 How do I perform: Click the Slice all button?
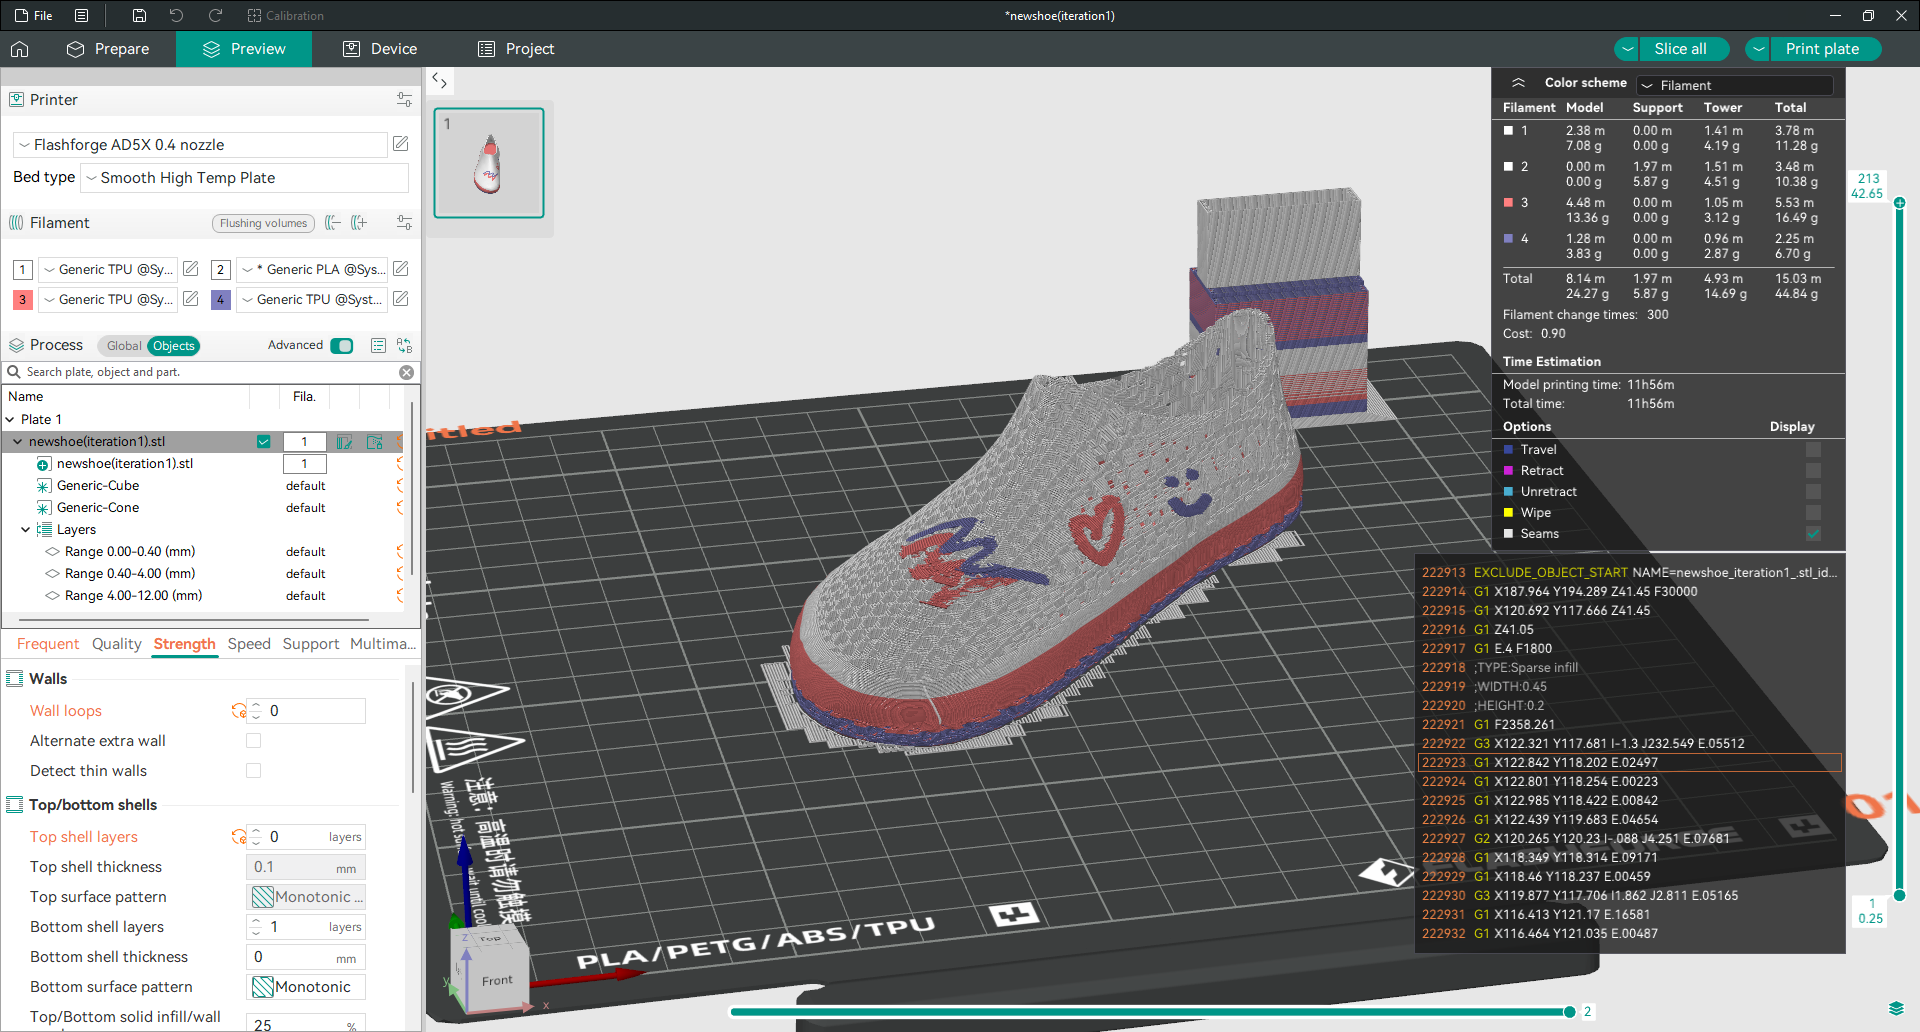[x=1680, y=49]
